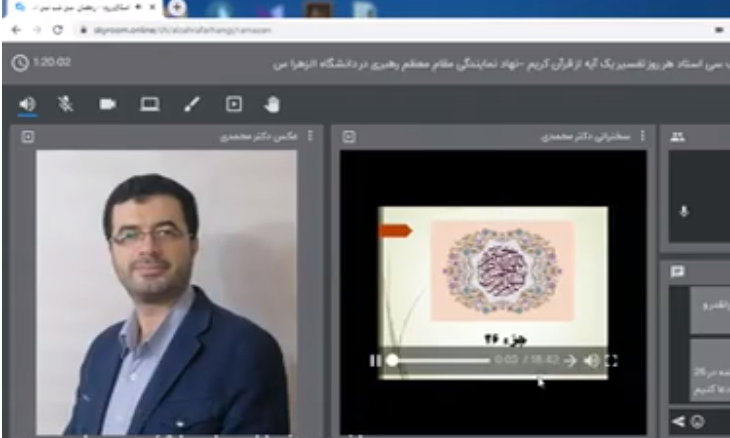This screenshot has width=730, height=438.
Task: Pause the lecture video
Action: click(375, 361)
